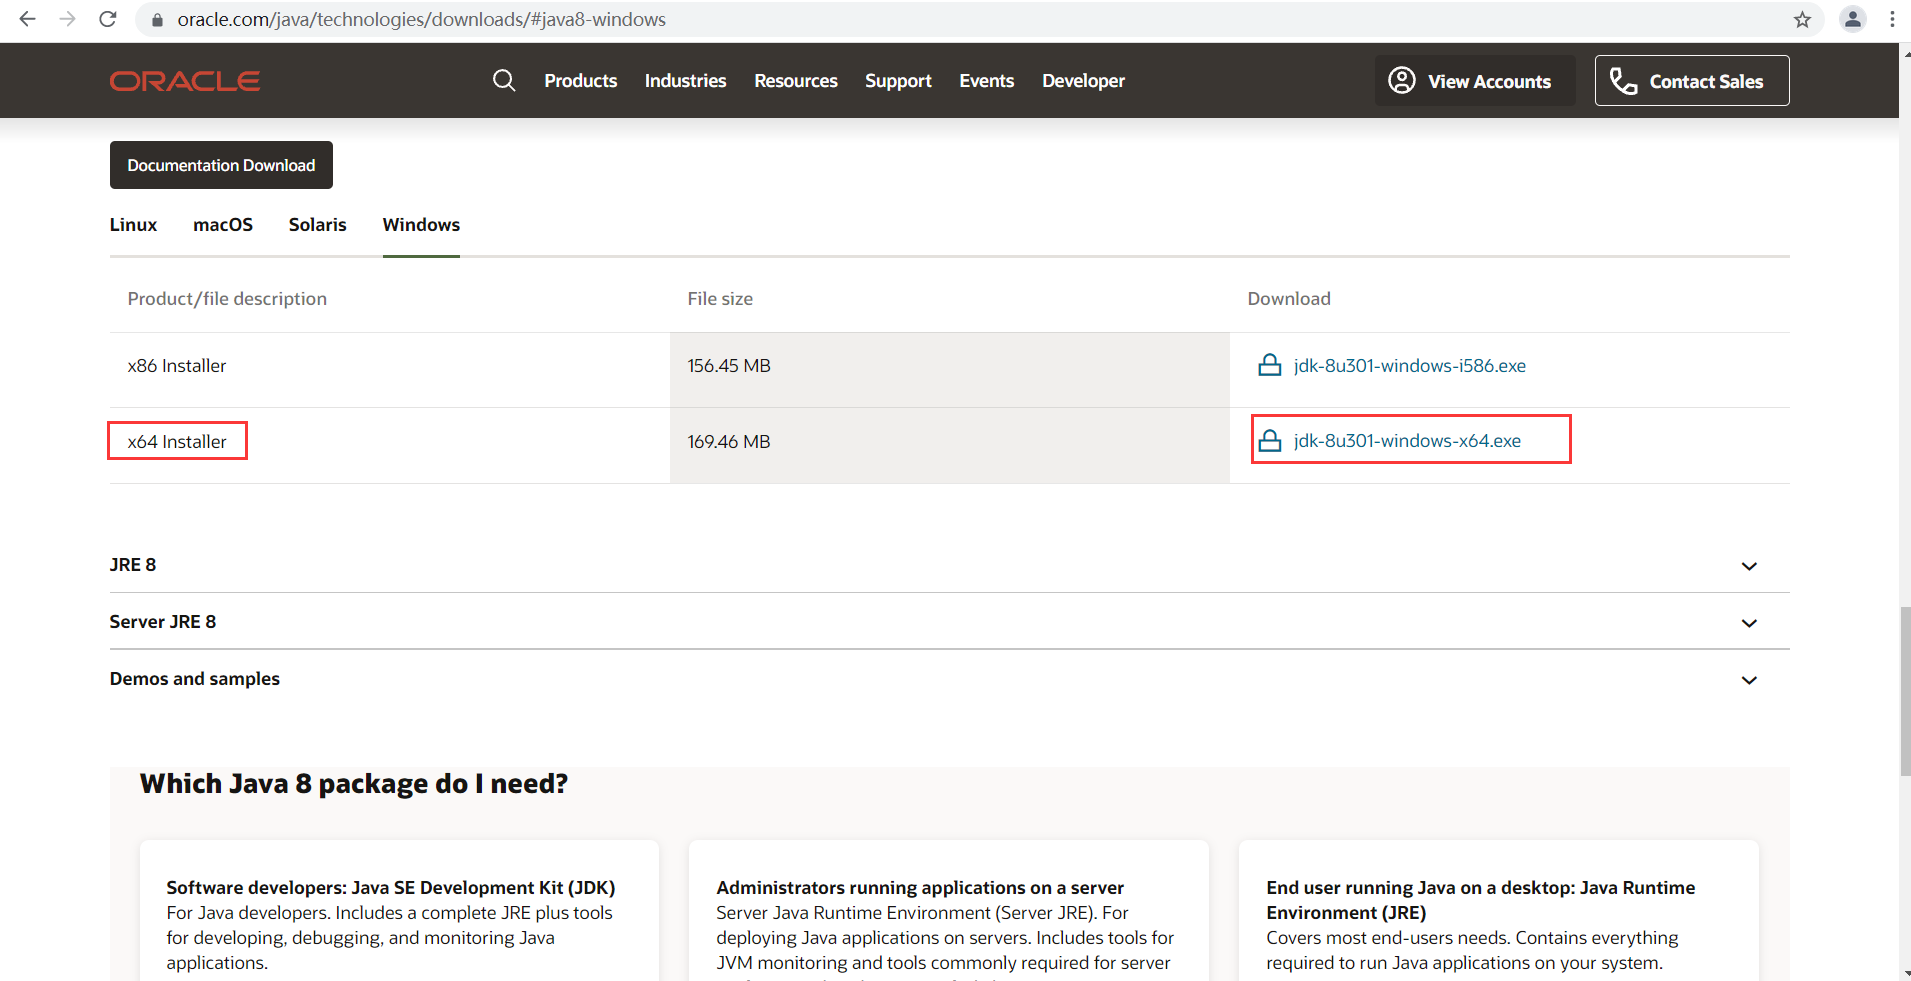Expand the Demos and samples chevron
The height and width of the screenshot is (981, 1911).
pos(1749,680)
